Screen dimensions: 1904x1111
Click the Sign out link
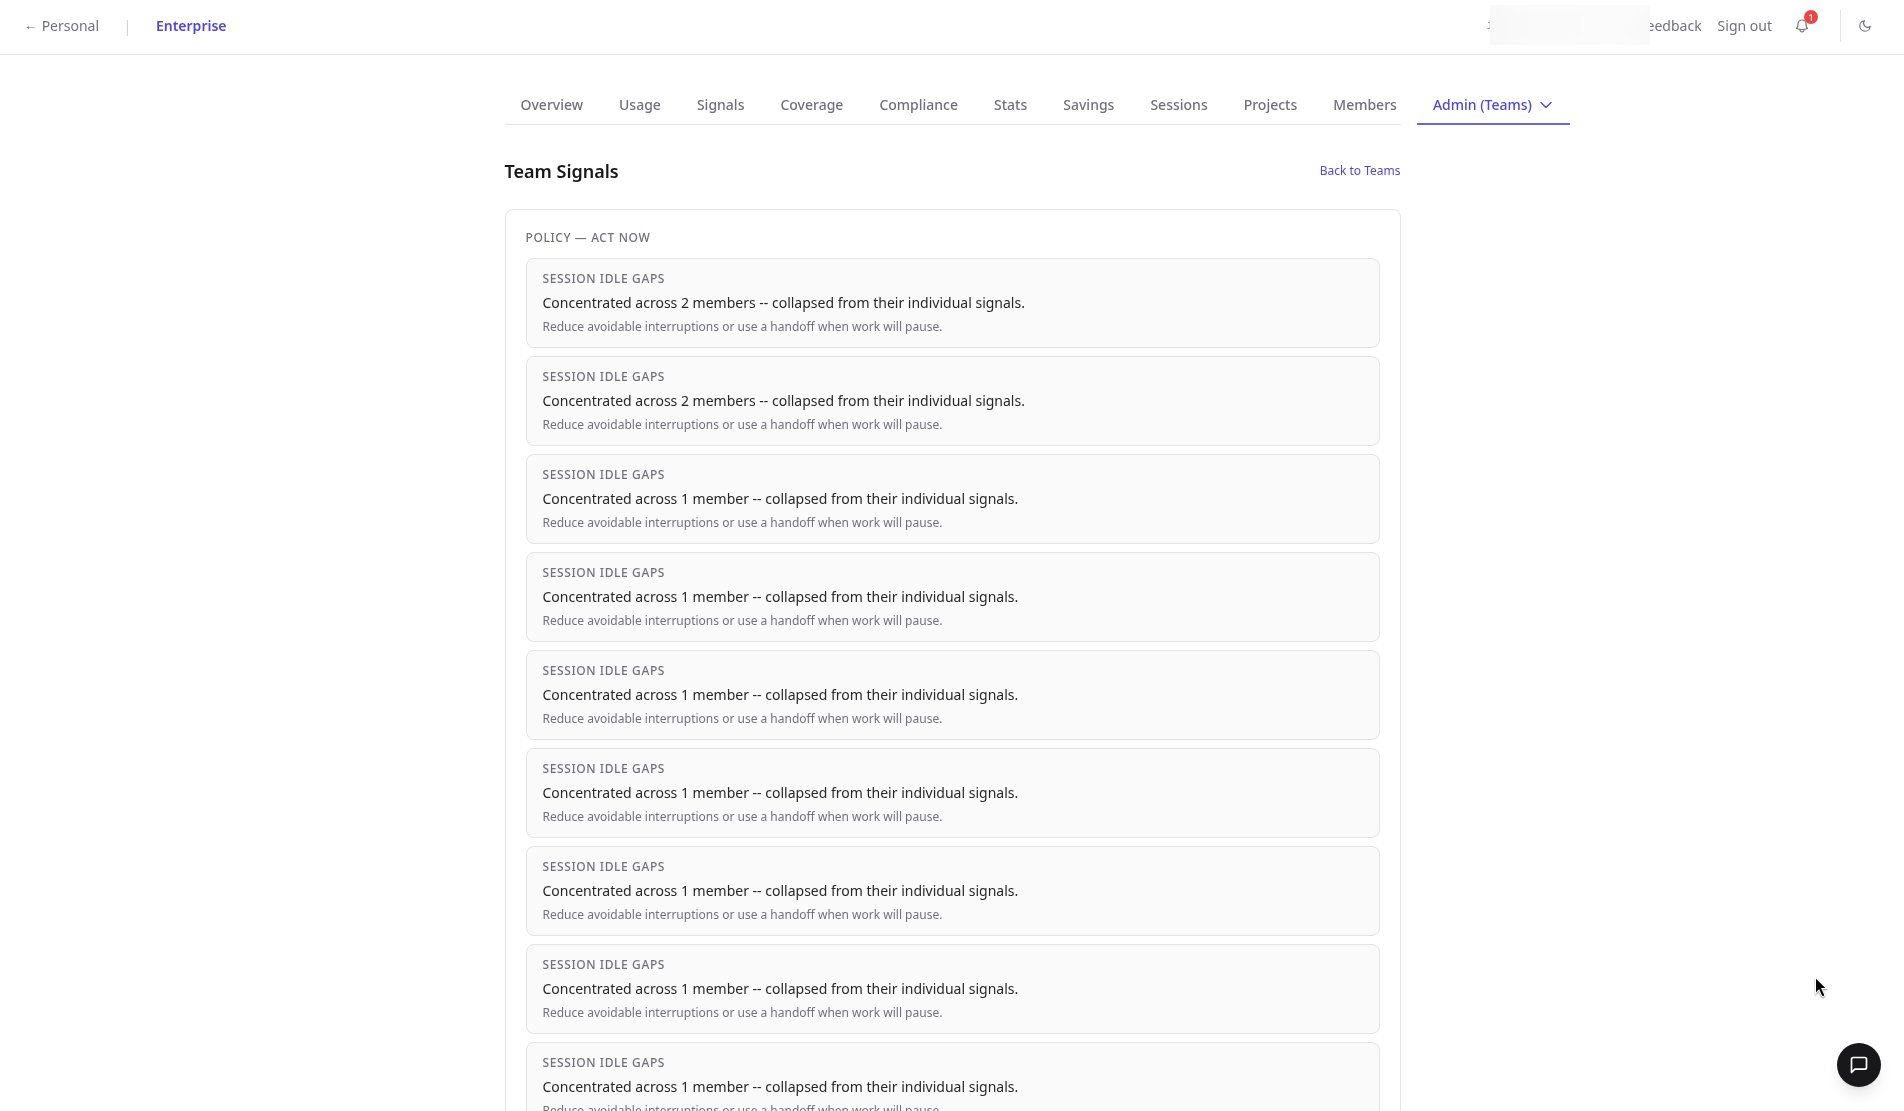[1744, 26]
